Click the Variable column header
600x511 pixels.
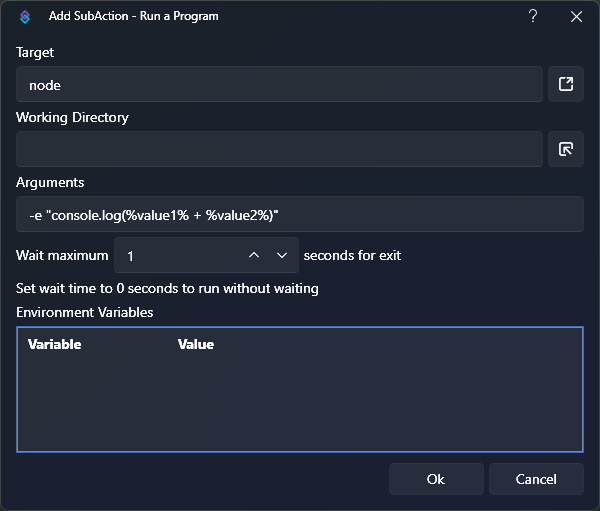pyautogui.click(x=55, y=344)
